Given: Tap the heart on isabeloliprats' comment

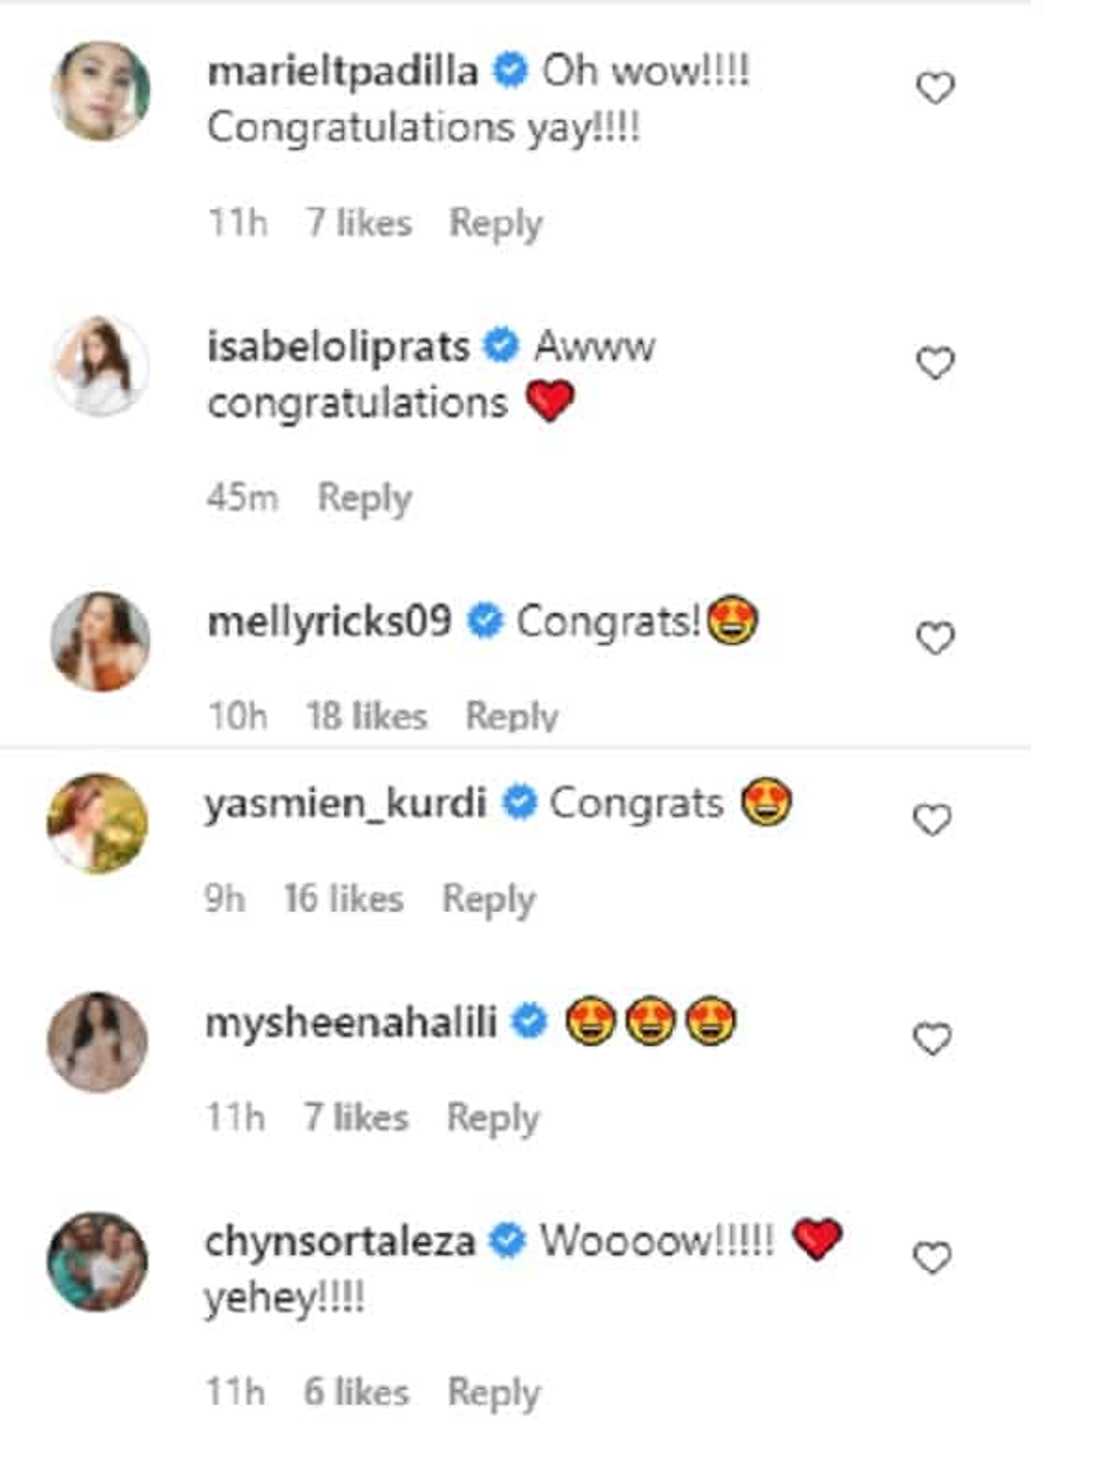Looking at the screenshot, I should [935, 363].
